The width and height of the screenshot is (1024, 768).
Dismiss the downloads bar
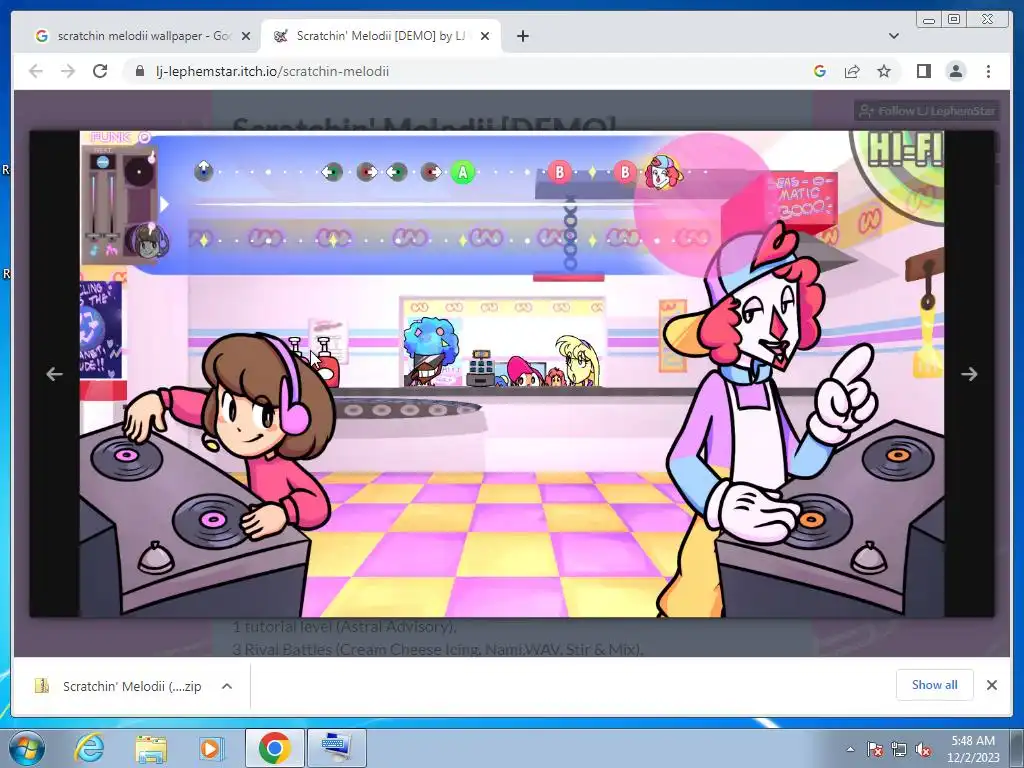992,684
